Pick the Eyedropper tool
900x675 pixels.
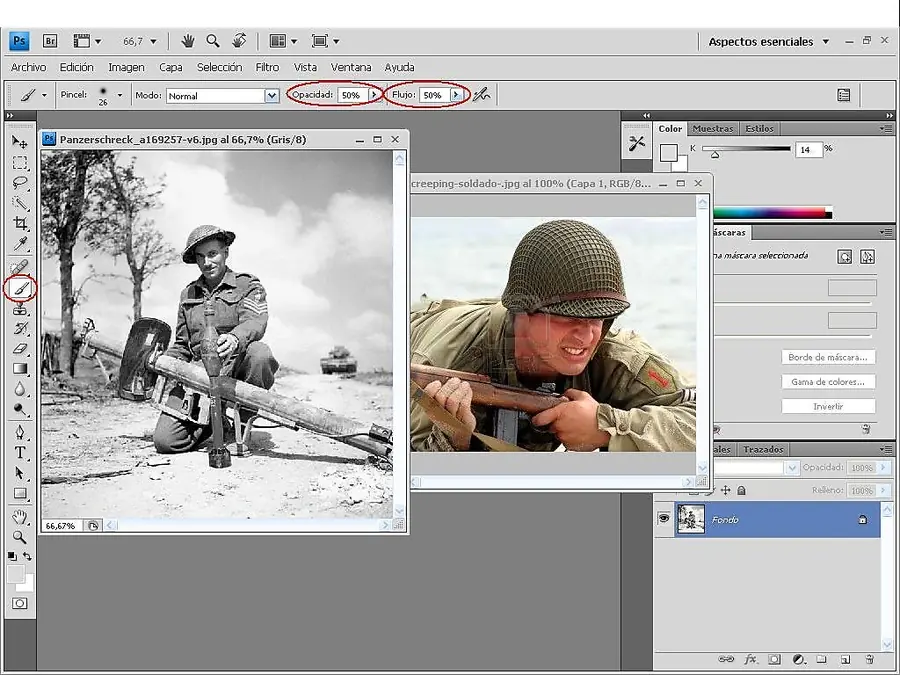point(20,245)
